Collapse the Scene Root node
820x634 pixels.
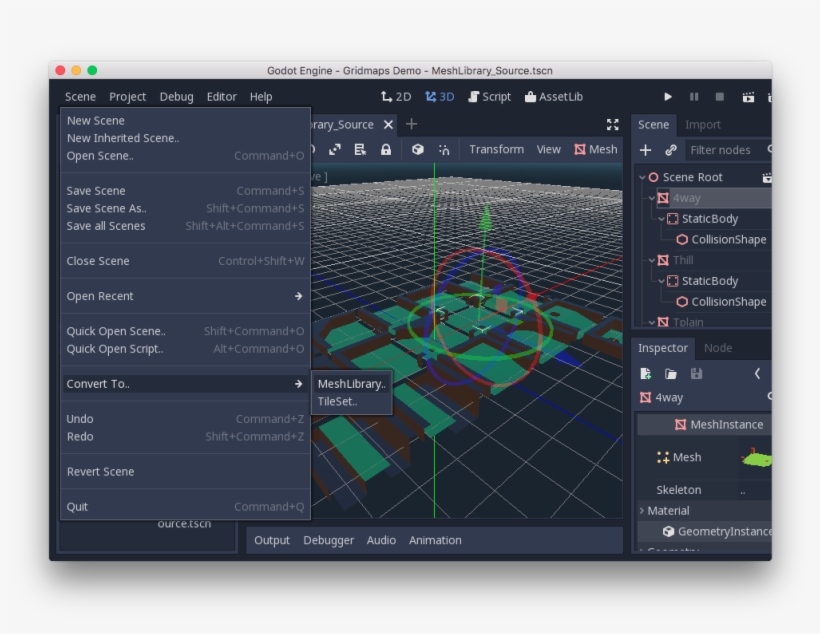pos(642,177)
